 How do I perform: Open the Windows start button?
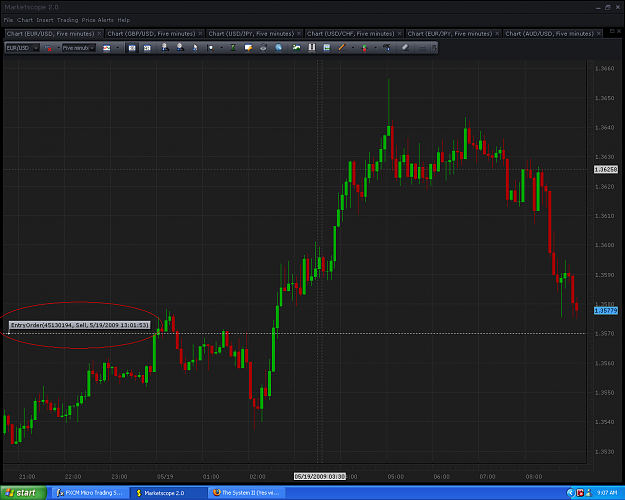click(x=23, y=493)
